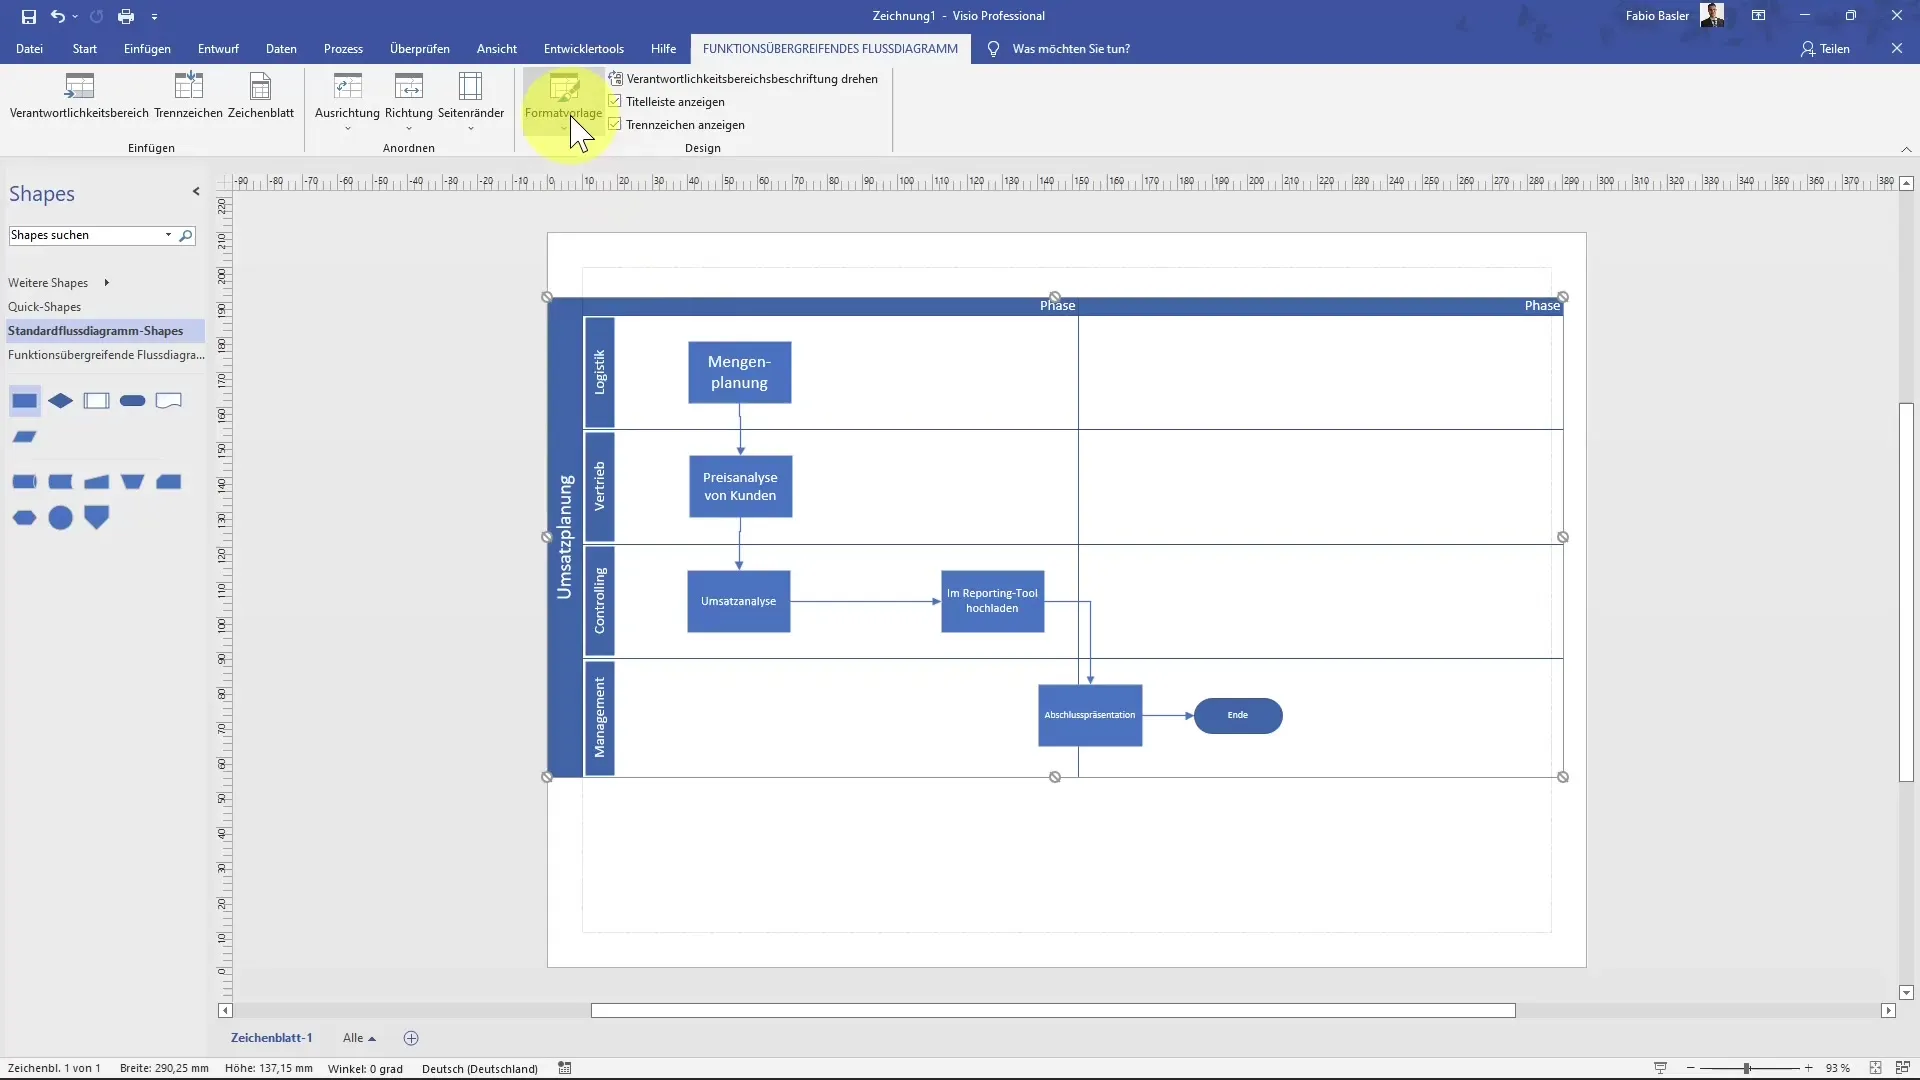This screenshot has width=1920, height=1080.
Task: Fit page to current window icon
Action: tap(1876, 1069)
